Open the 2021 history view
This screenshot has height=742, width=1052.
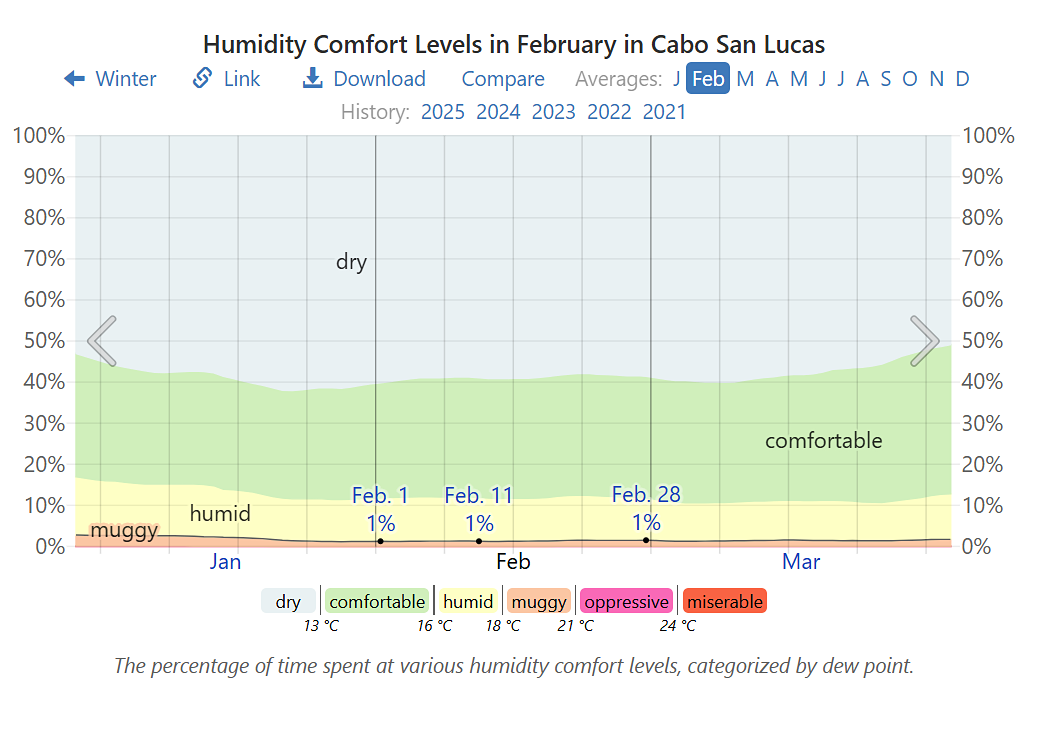click(x=665, y=112)
